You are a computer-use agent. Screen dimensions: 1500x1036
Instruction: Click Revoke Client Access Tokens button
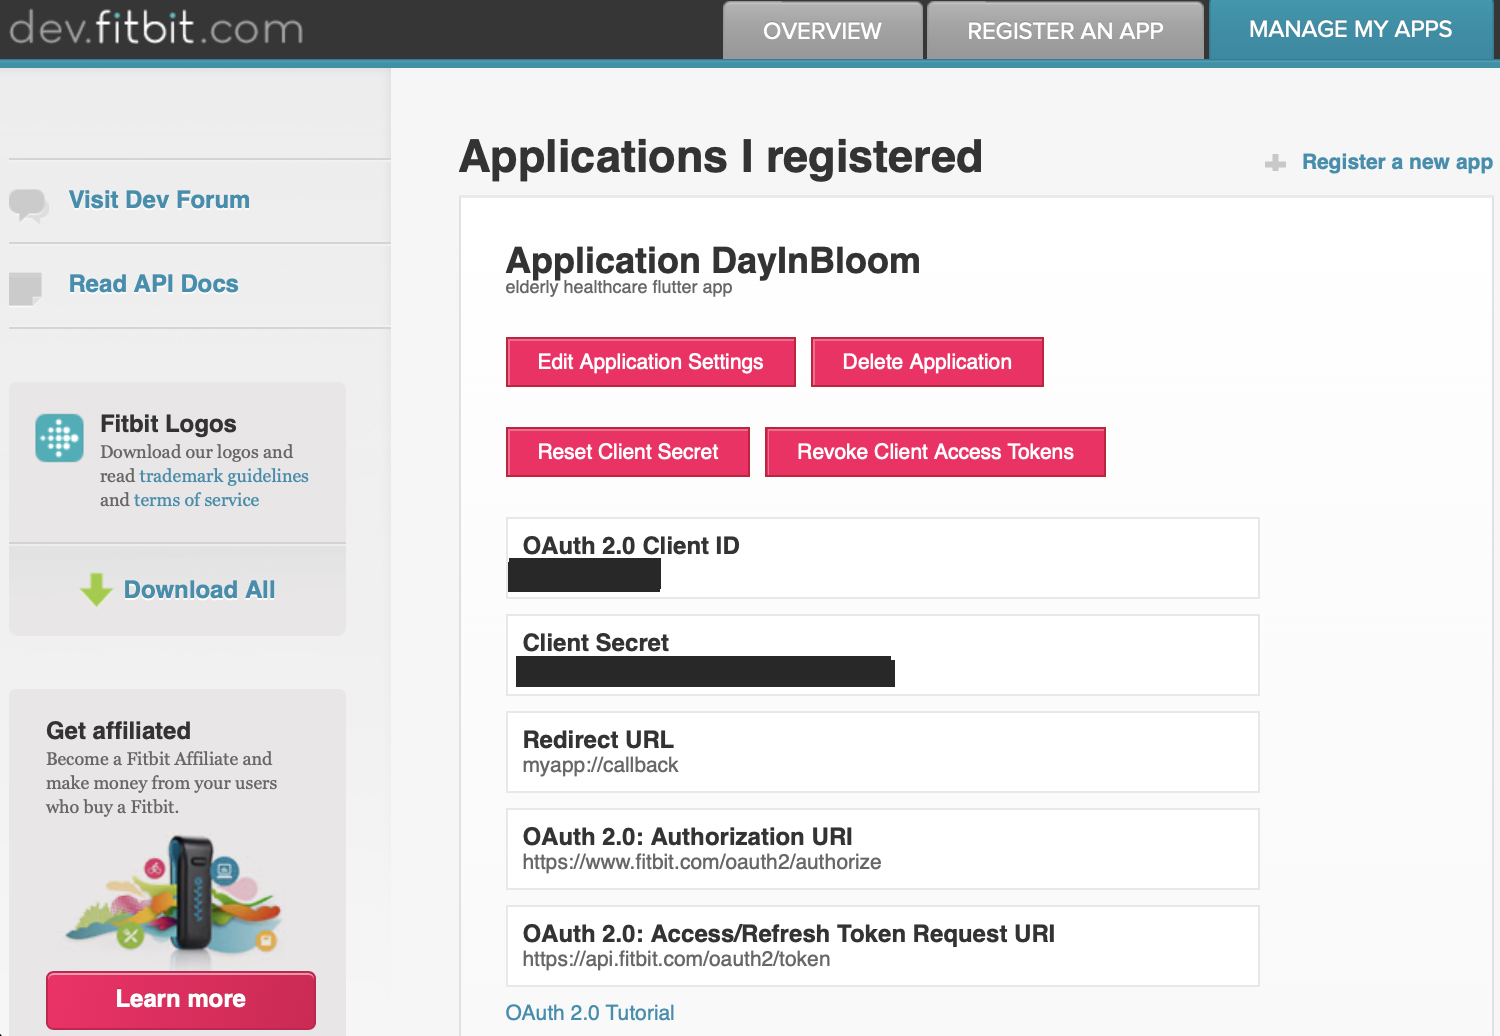(x=935, y=452)
